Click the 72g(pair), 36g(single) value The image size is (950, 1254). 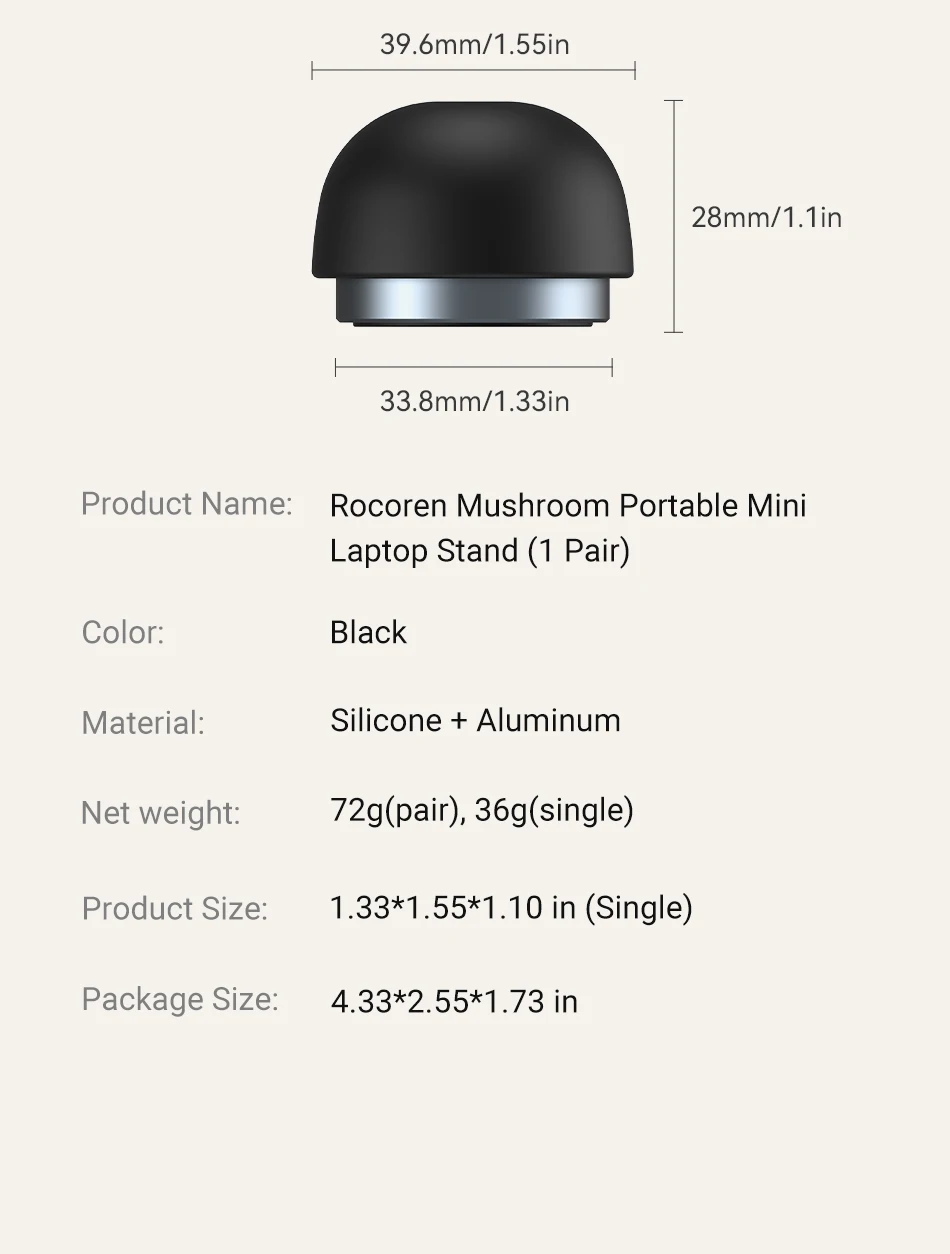click(482, 810)
